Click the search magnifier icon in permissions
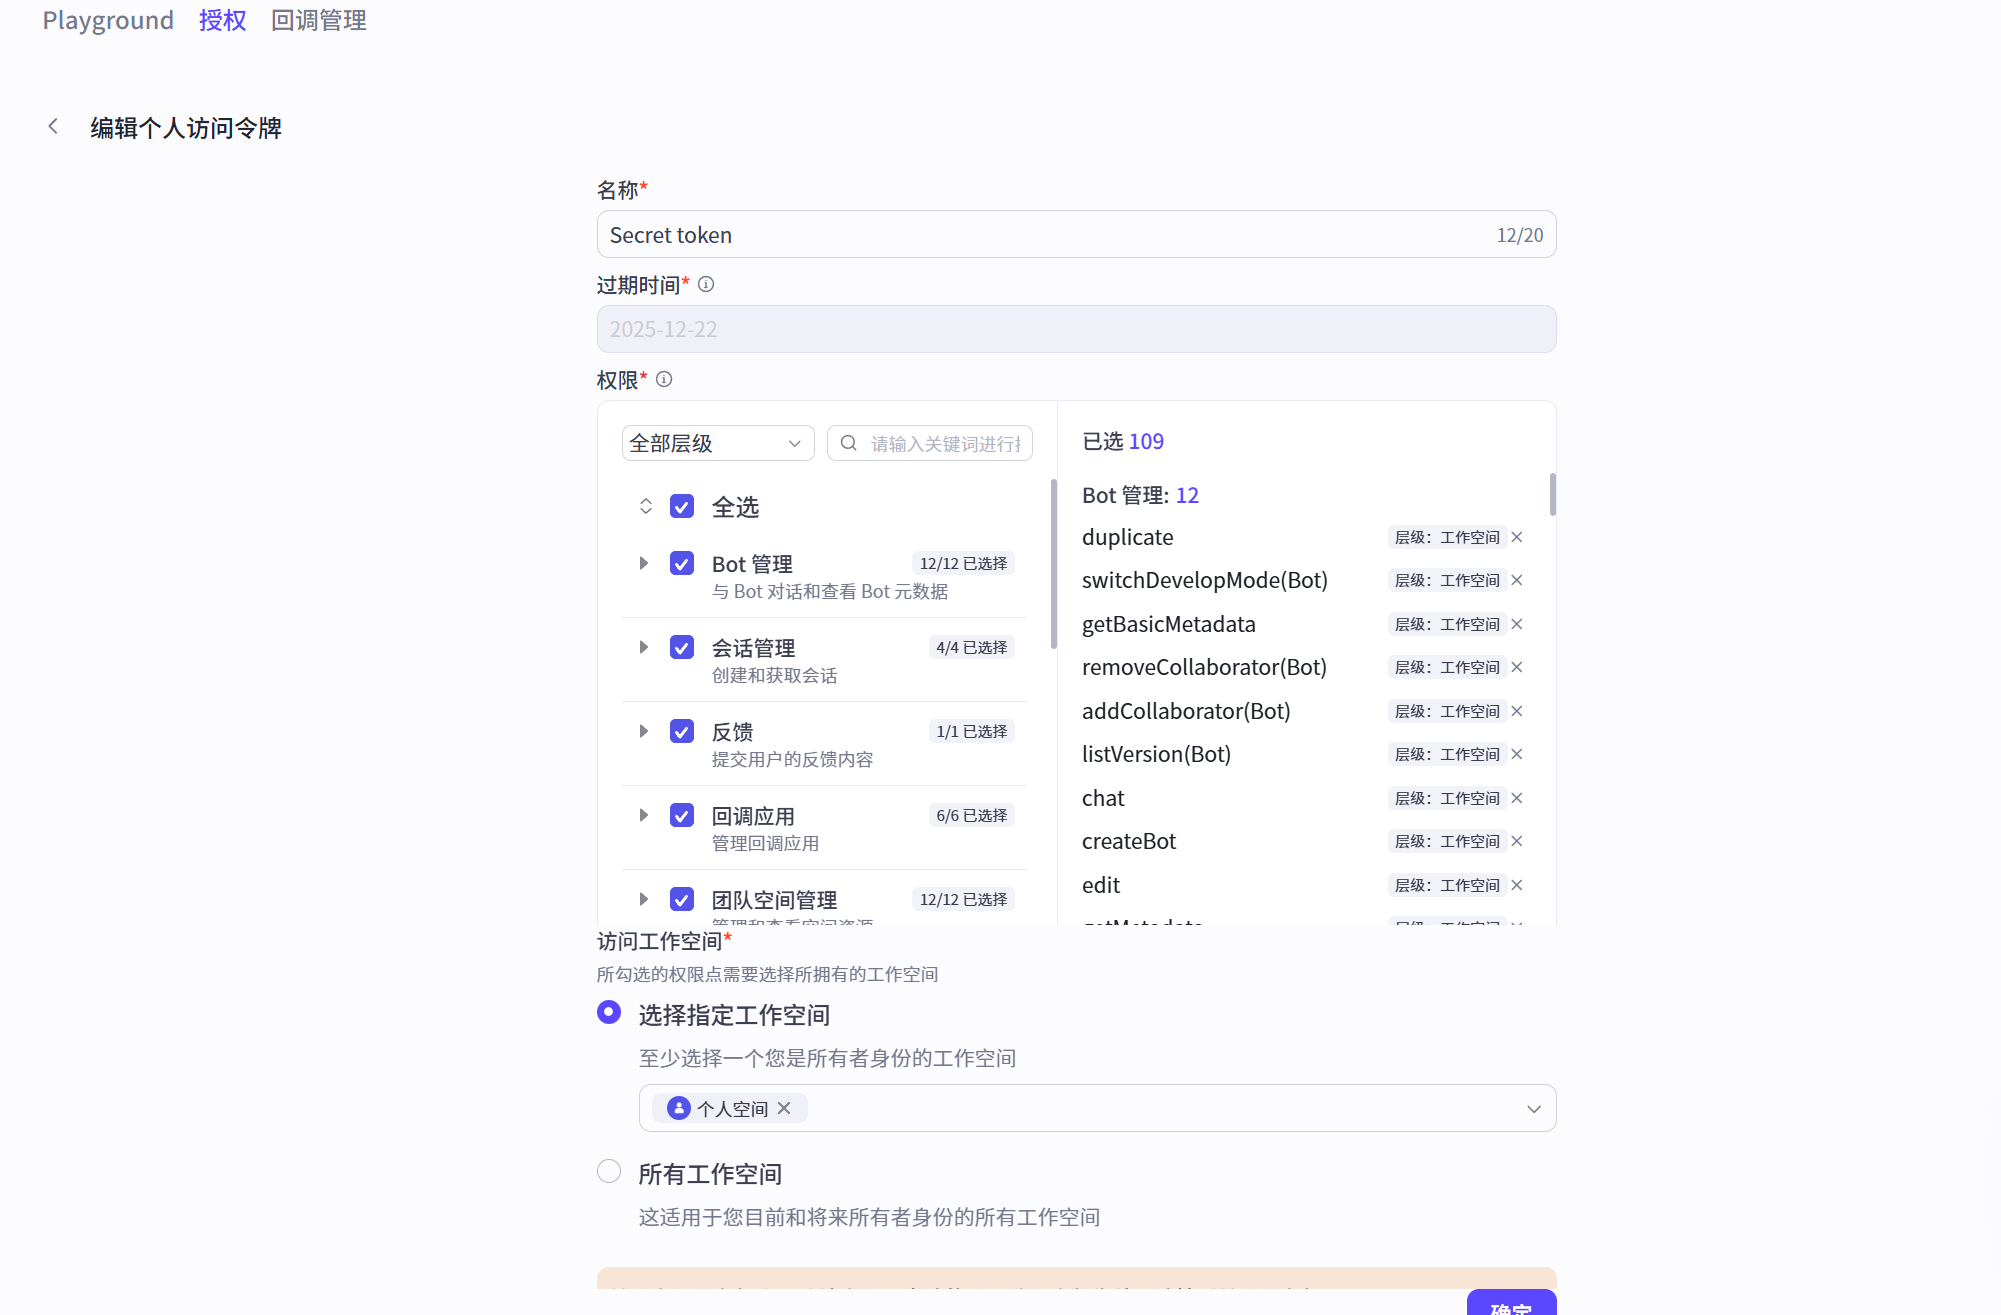The width and height of the screenshot is (2001, 1315). pos(848,443)
